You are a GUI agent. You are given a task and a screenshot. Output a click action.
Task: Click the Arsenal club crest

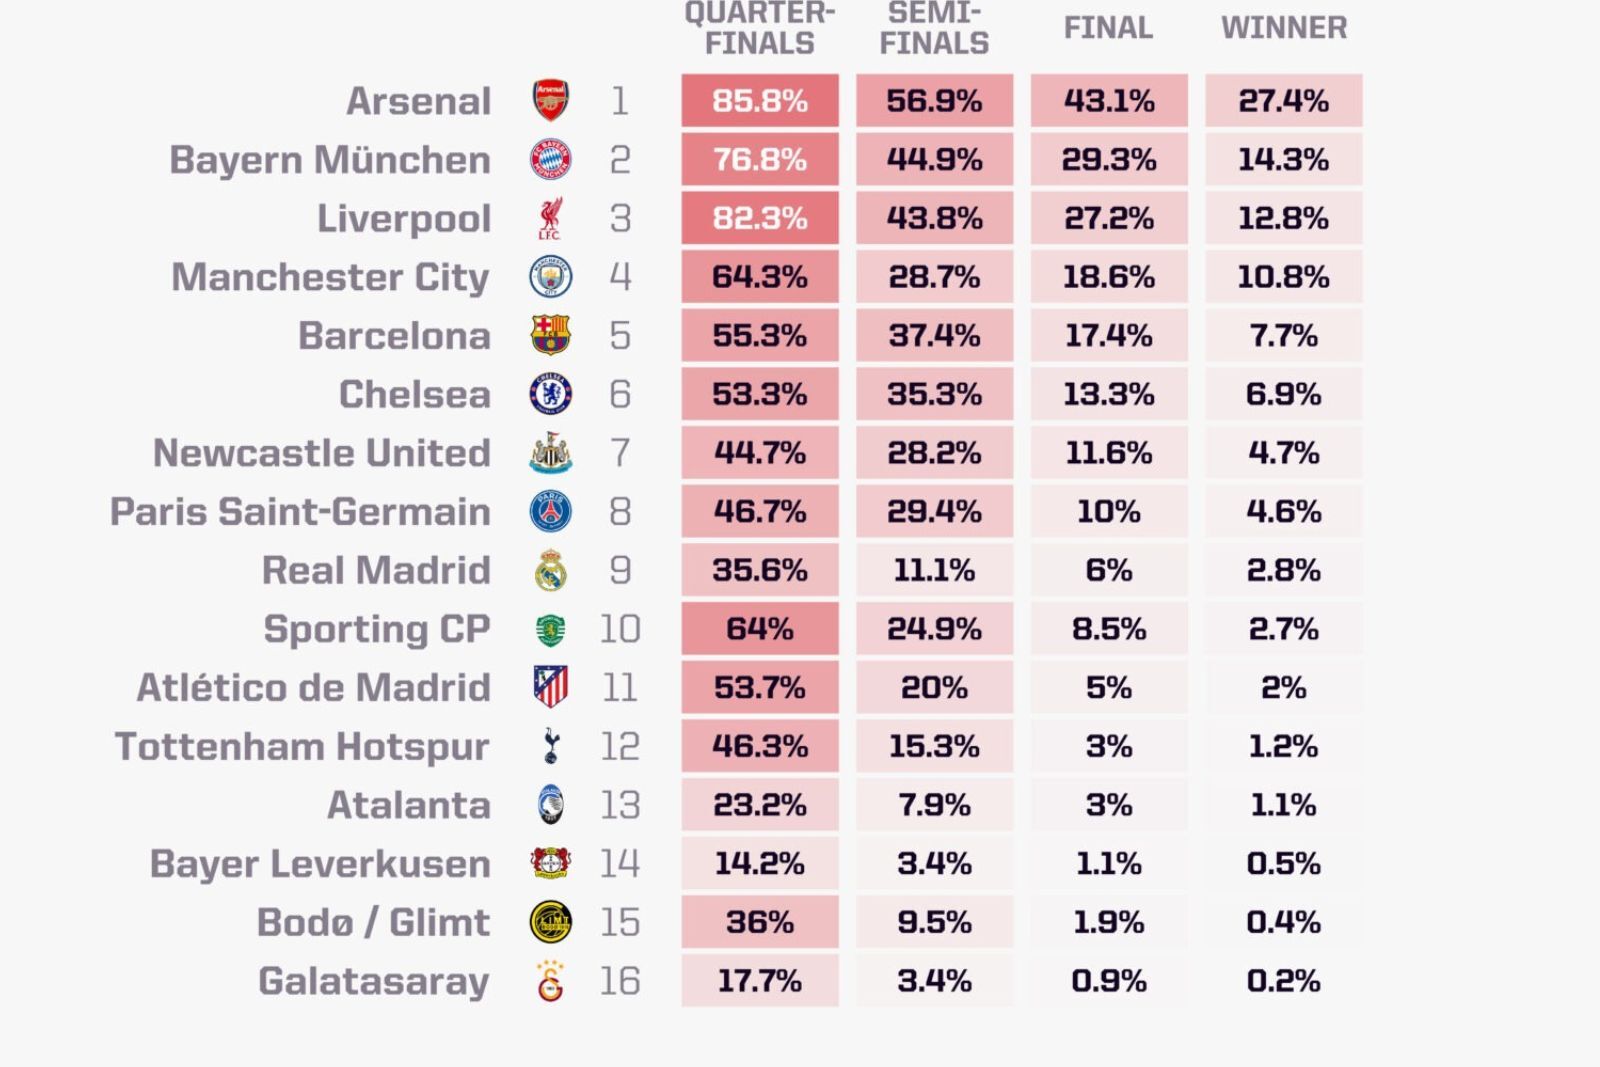[550, 100]
